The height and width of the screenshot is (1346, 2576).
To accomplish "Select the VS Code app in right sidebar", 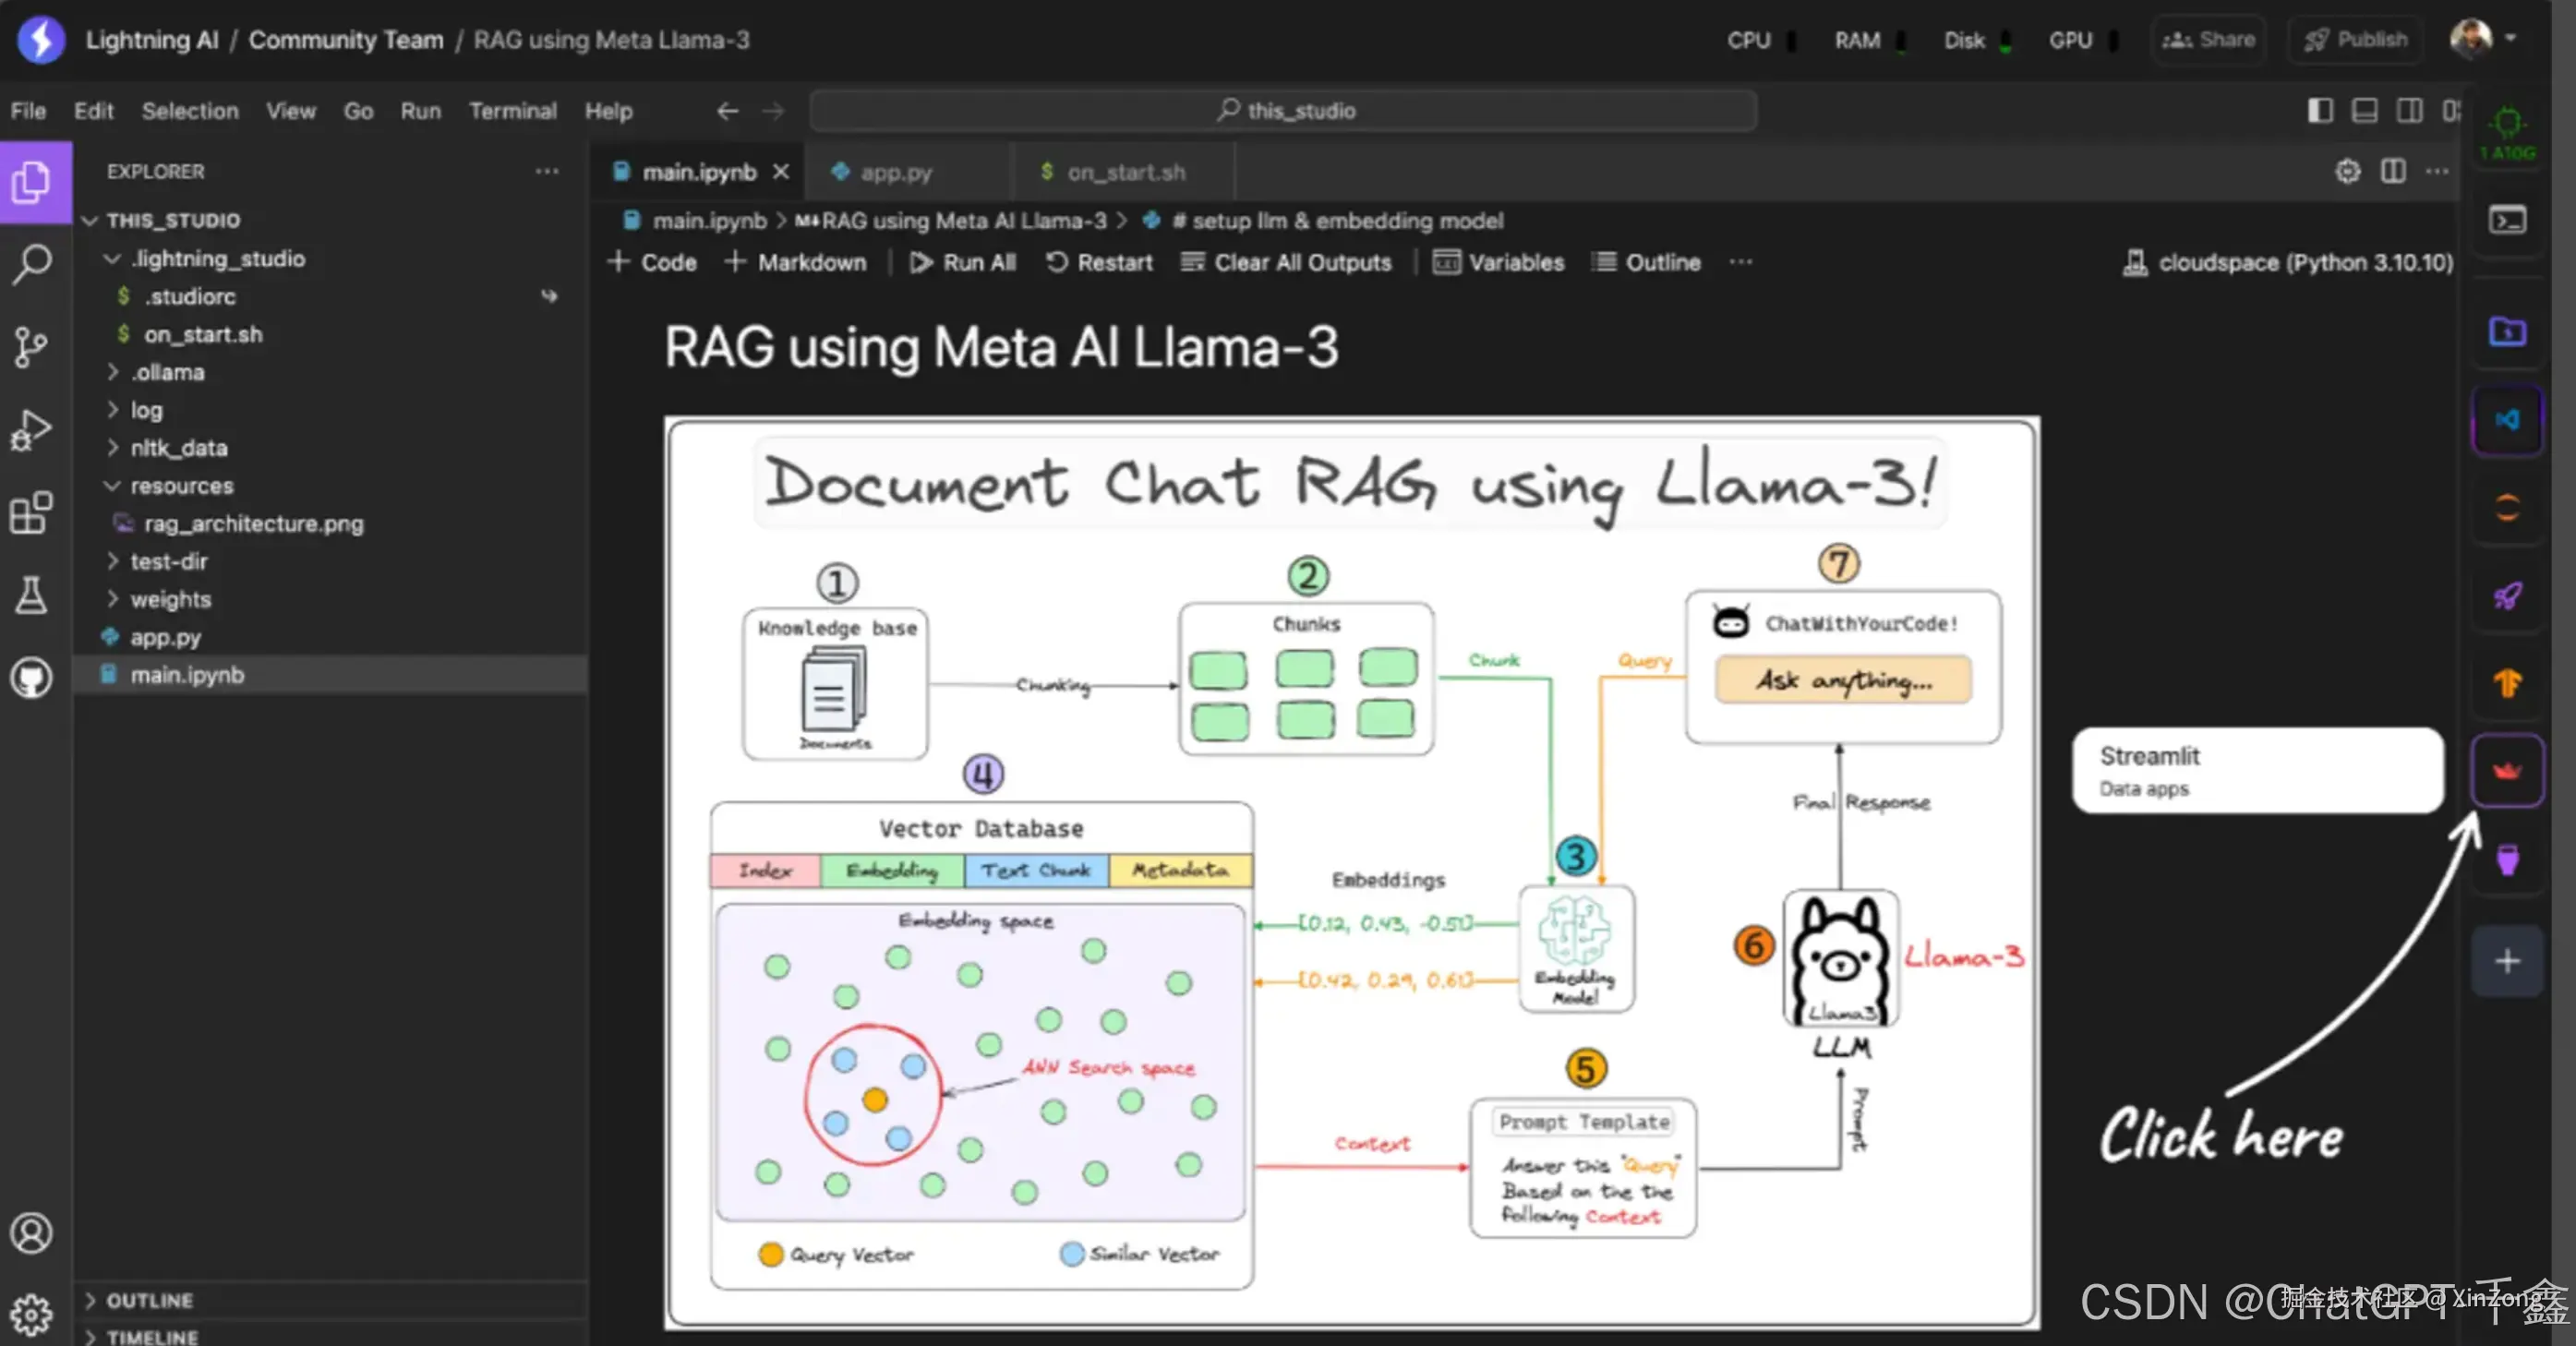I will [x=2507, y=420].
